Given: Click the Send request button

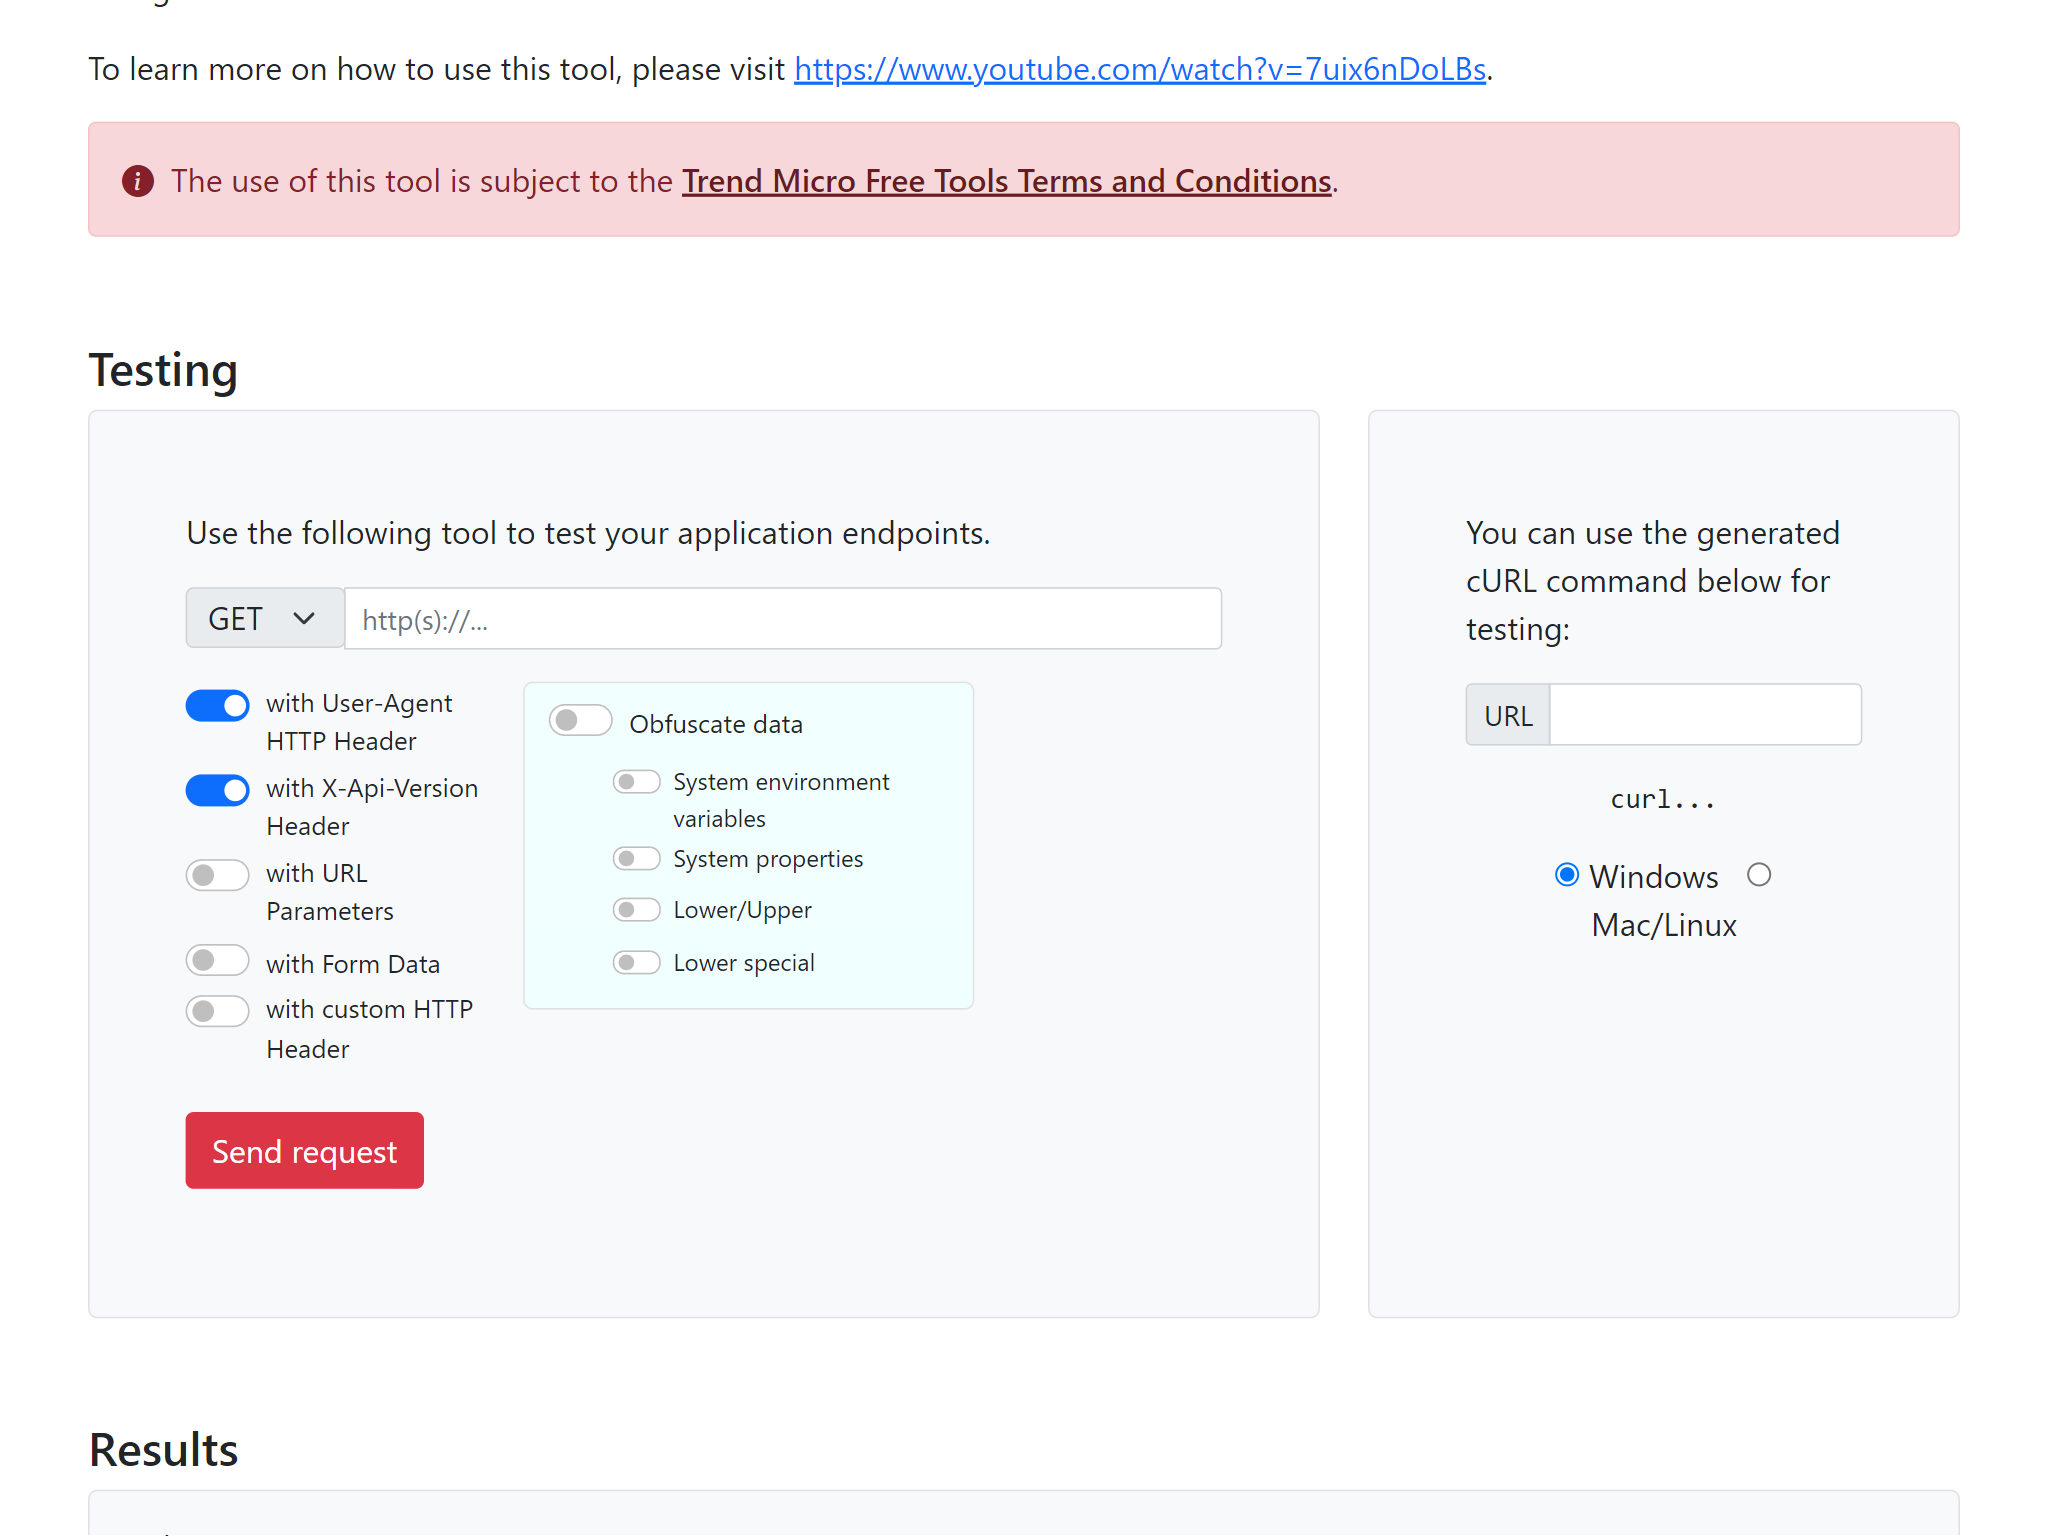Looking at the screenshot, I should (x=304, y=1150).
